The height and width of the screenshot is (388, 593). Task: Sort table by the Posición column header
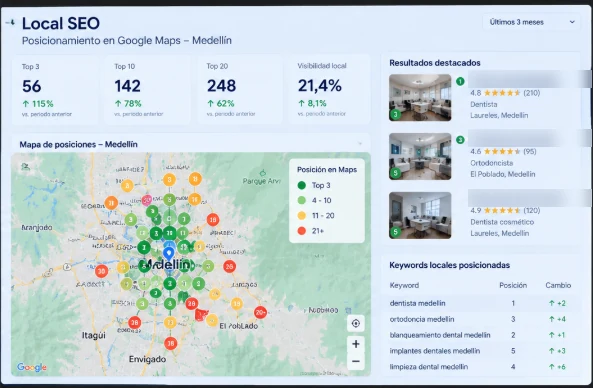(513, 285)
